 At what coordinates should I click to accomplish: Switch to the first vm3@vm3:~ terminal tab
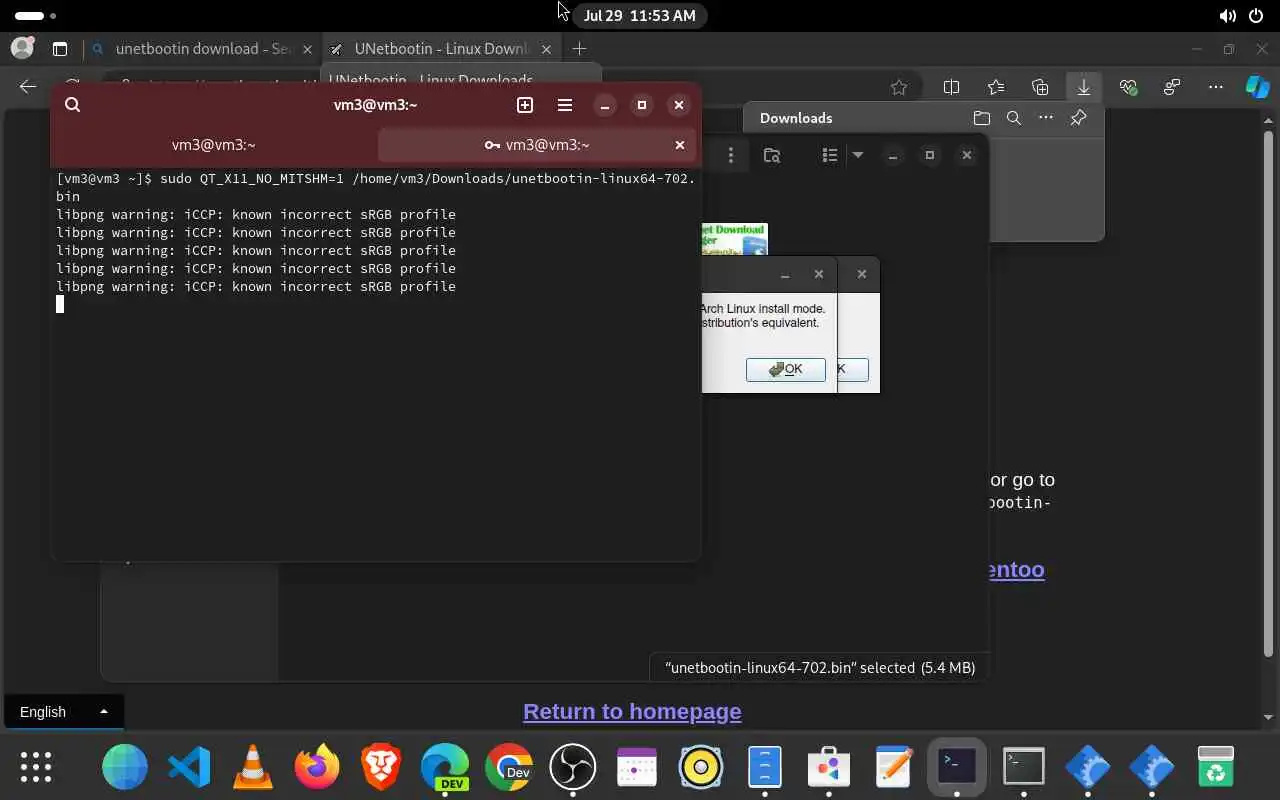(214, 145)
